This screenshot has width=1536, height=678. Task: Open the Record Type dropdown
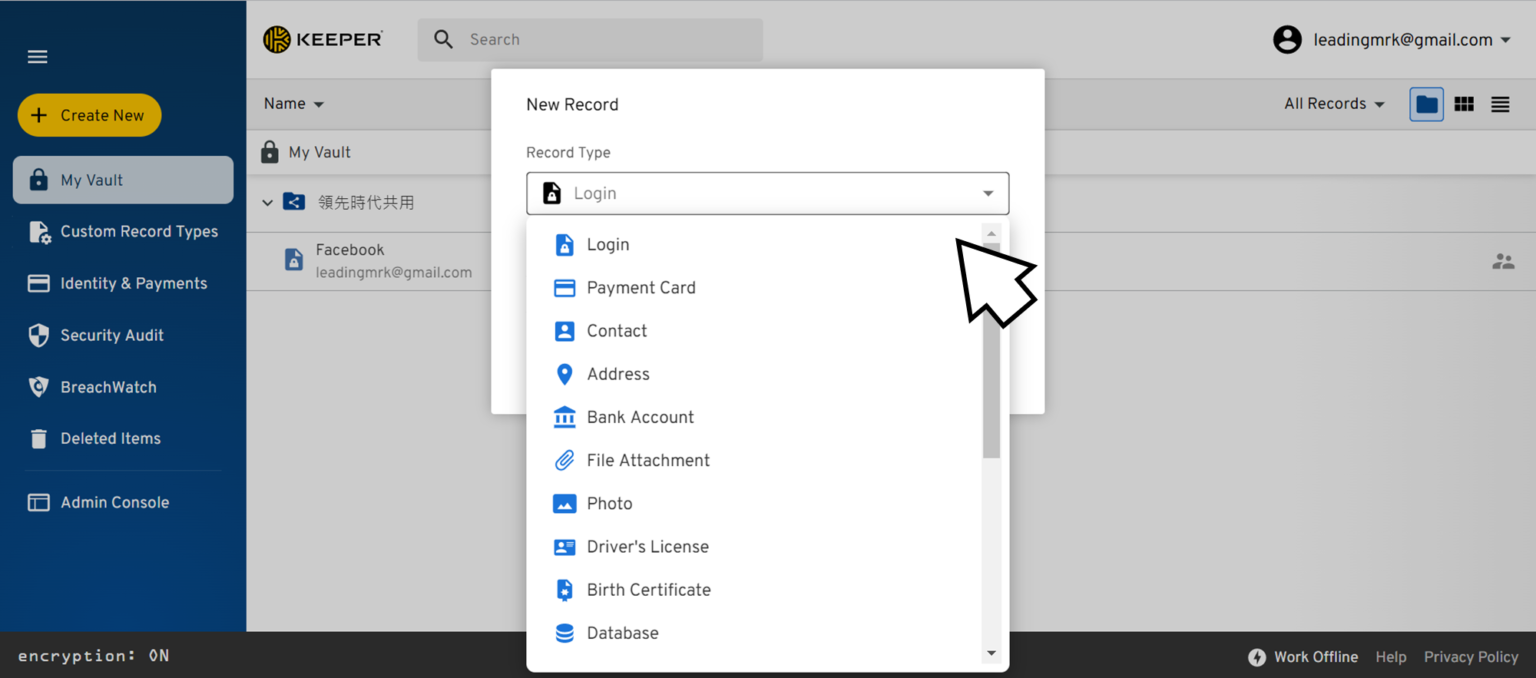(767, 193)
